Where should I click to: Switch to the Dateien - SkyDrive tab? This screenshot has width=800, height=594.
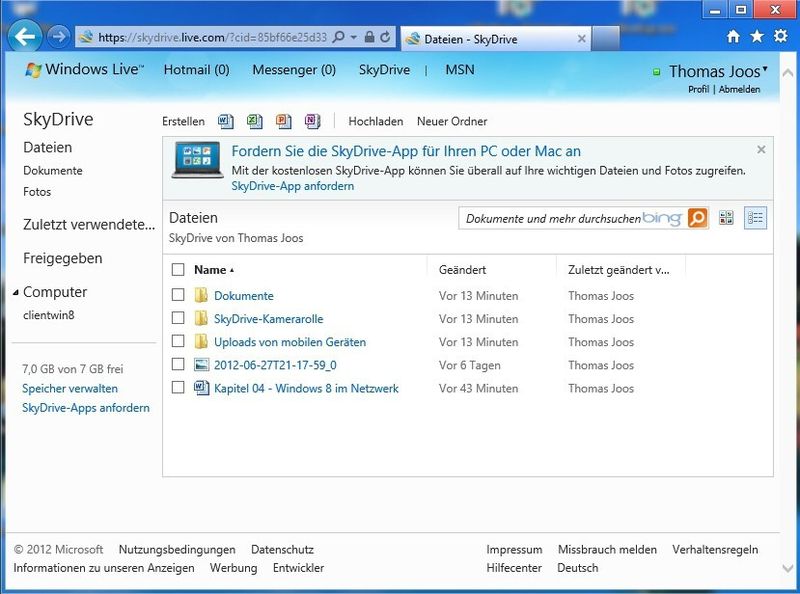470,39
